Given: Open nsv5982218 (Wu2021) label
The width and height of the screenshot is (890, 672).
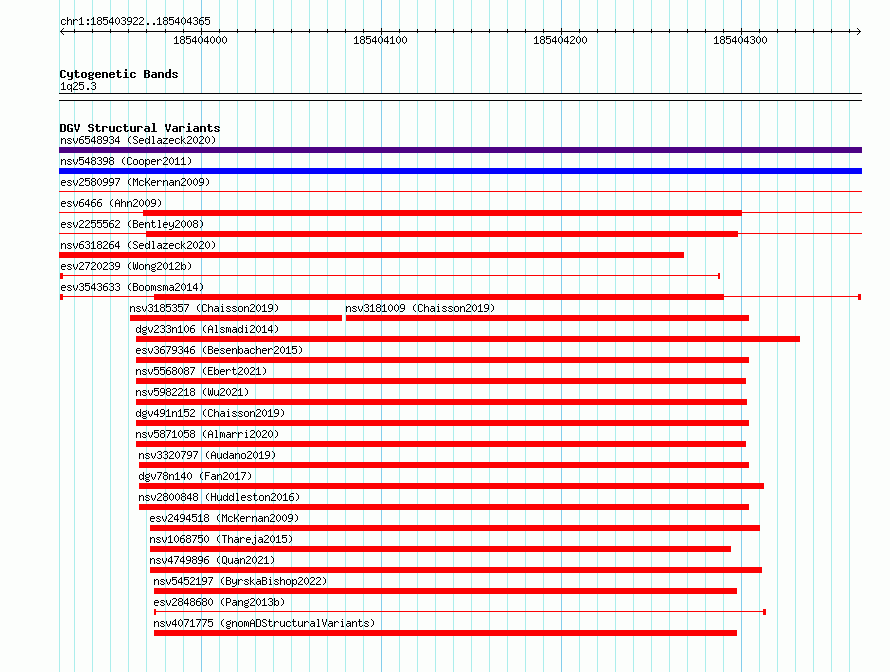Looking at the screenshot, I should tap(192, 392).
